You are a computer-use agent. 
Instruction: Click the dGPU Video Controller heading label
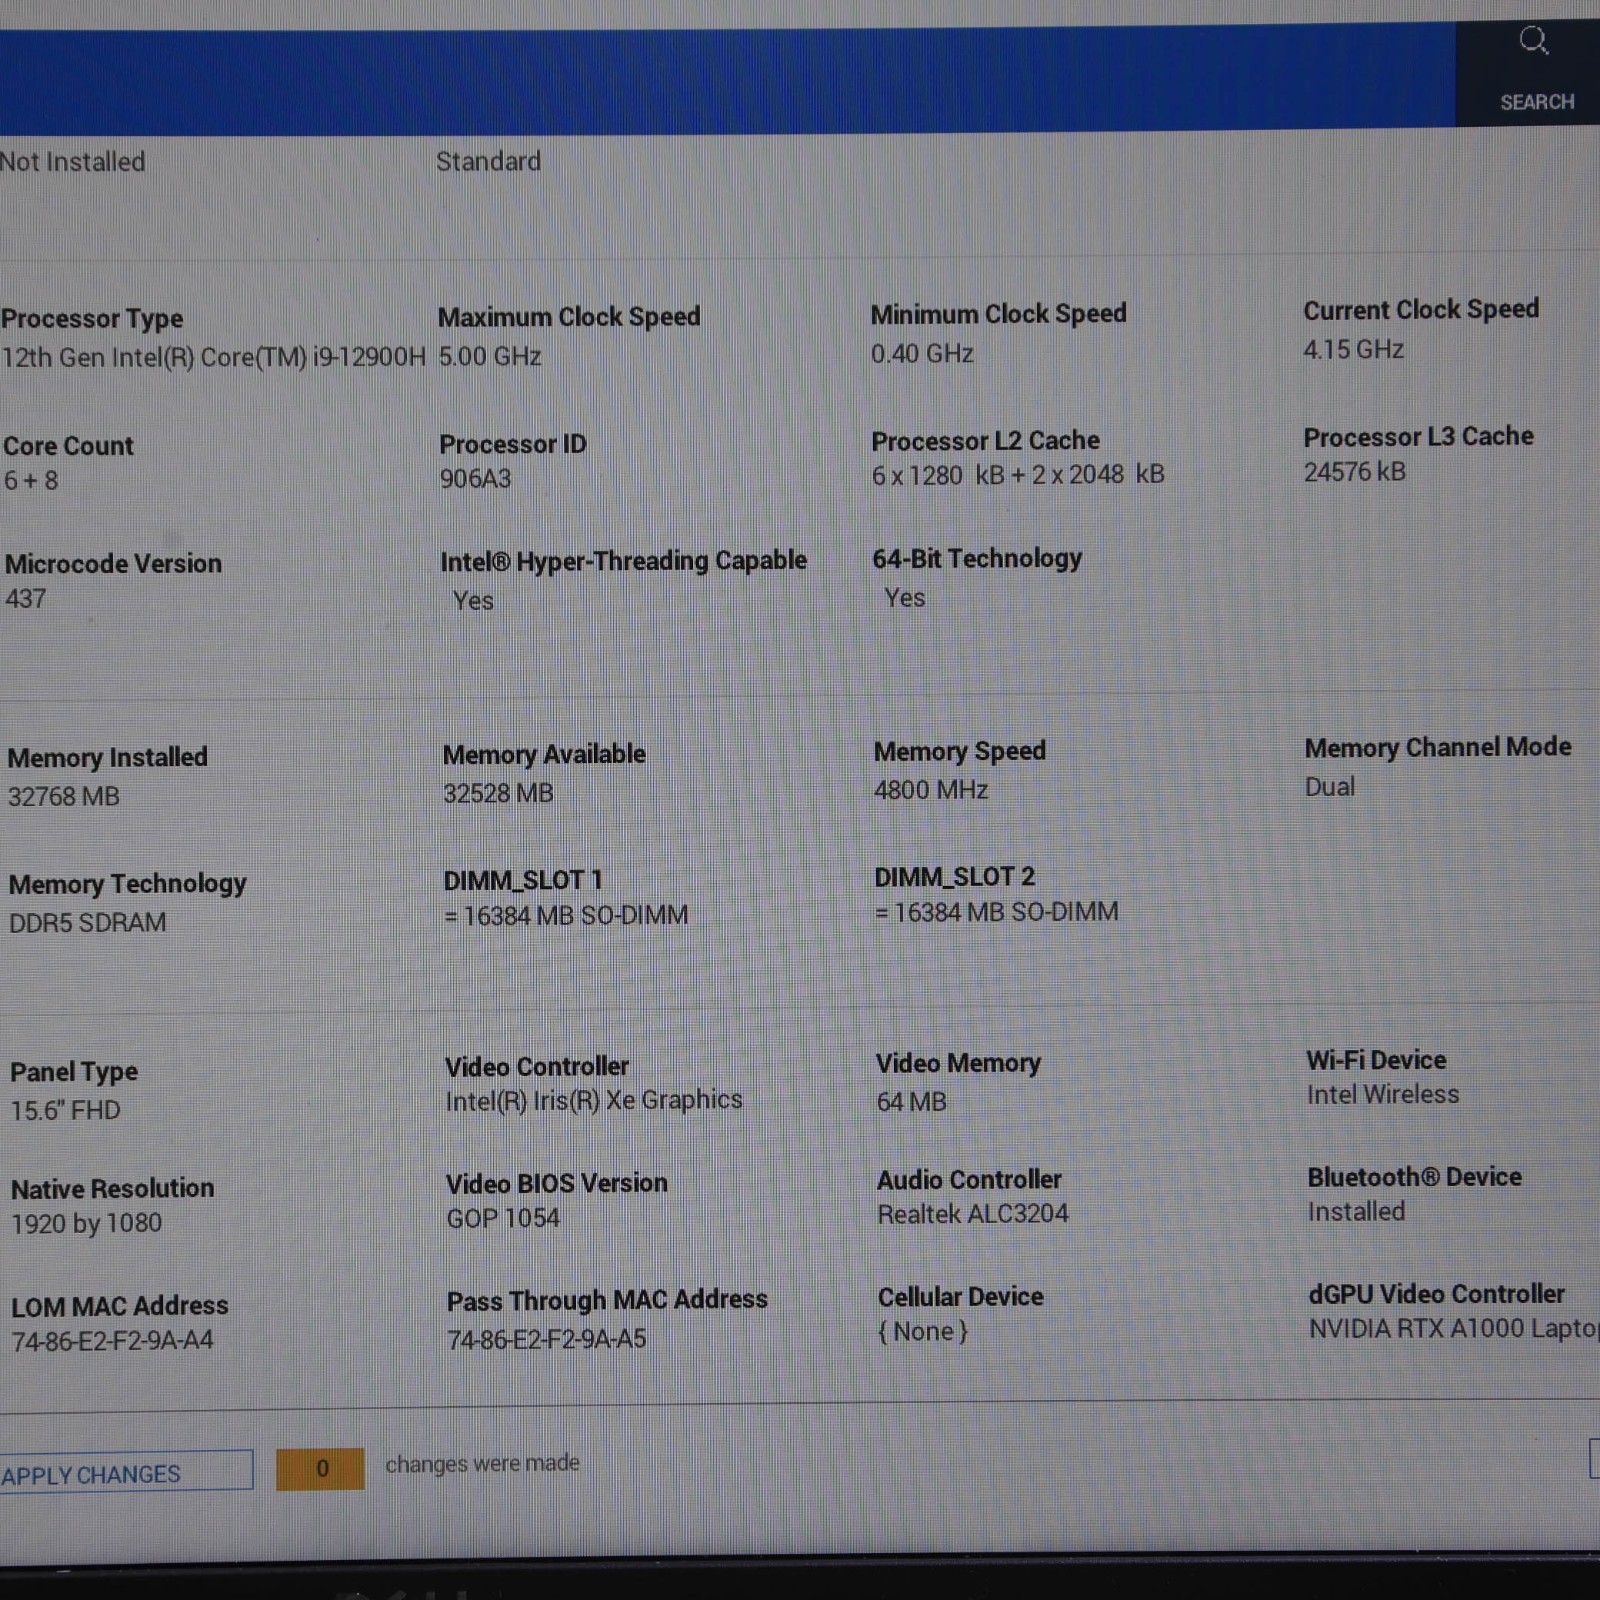[x=1436, y=1293]
